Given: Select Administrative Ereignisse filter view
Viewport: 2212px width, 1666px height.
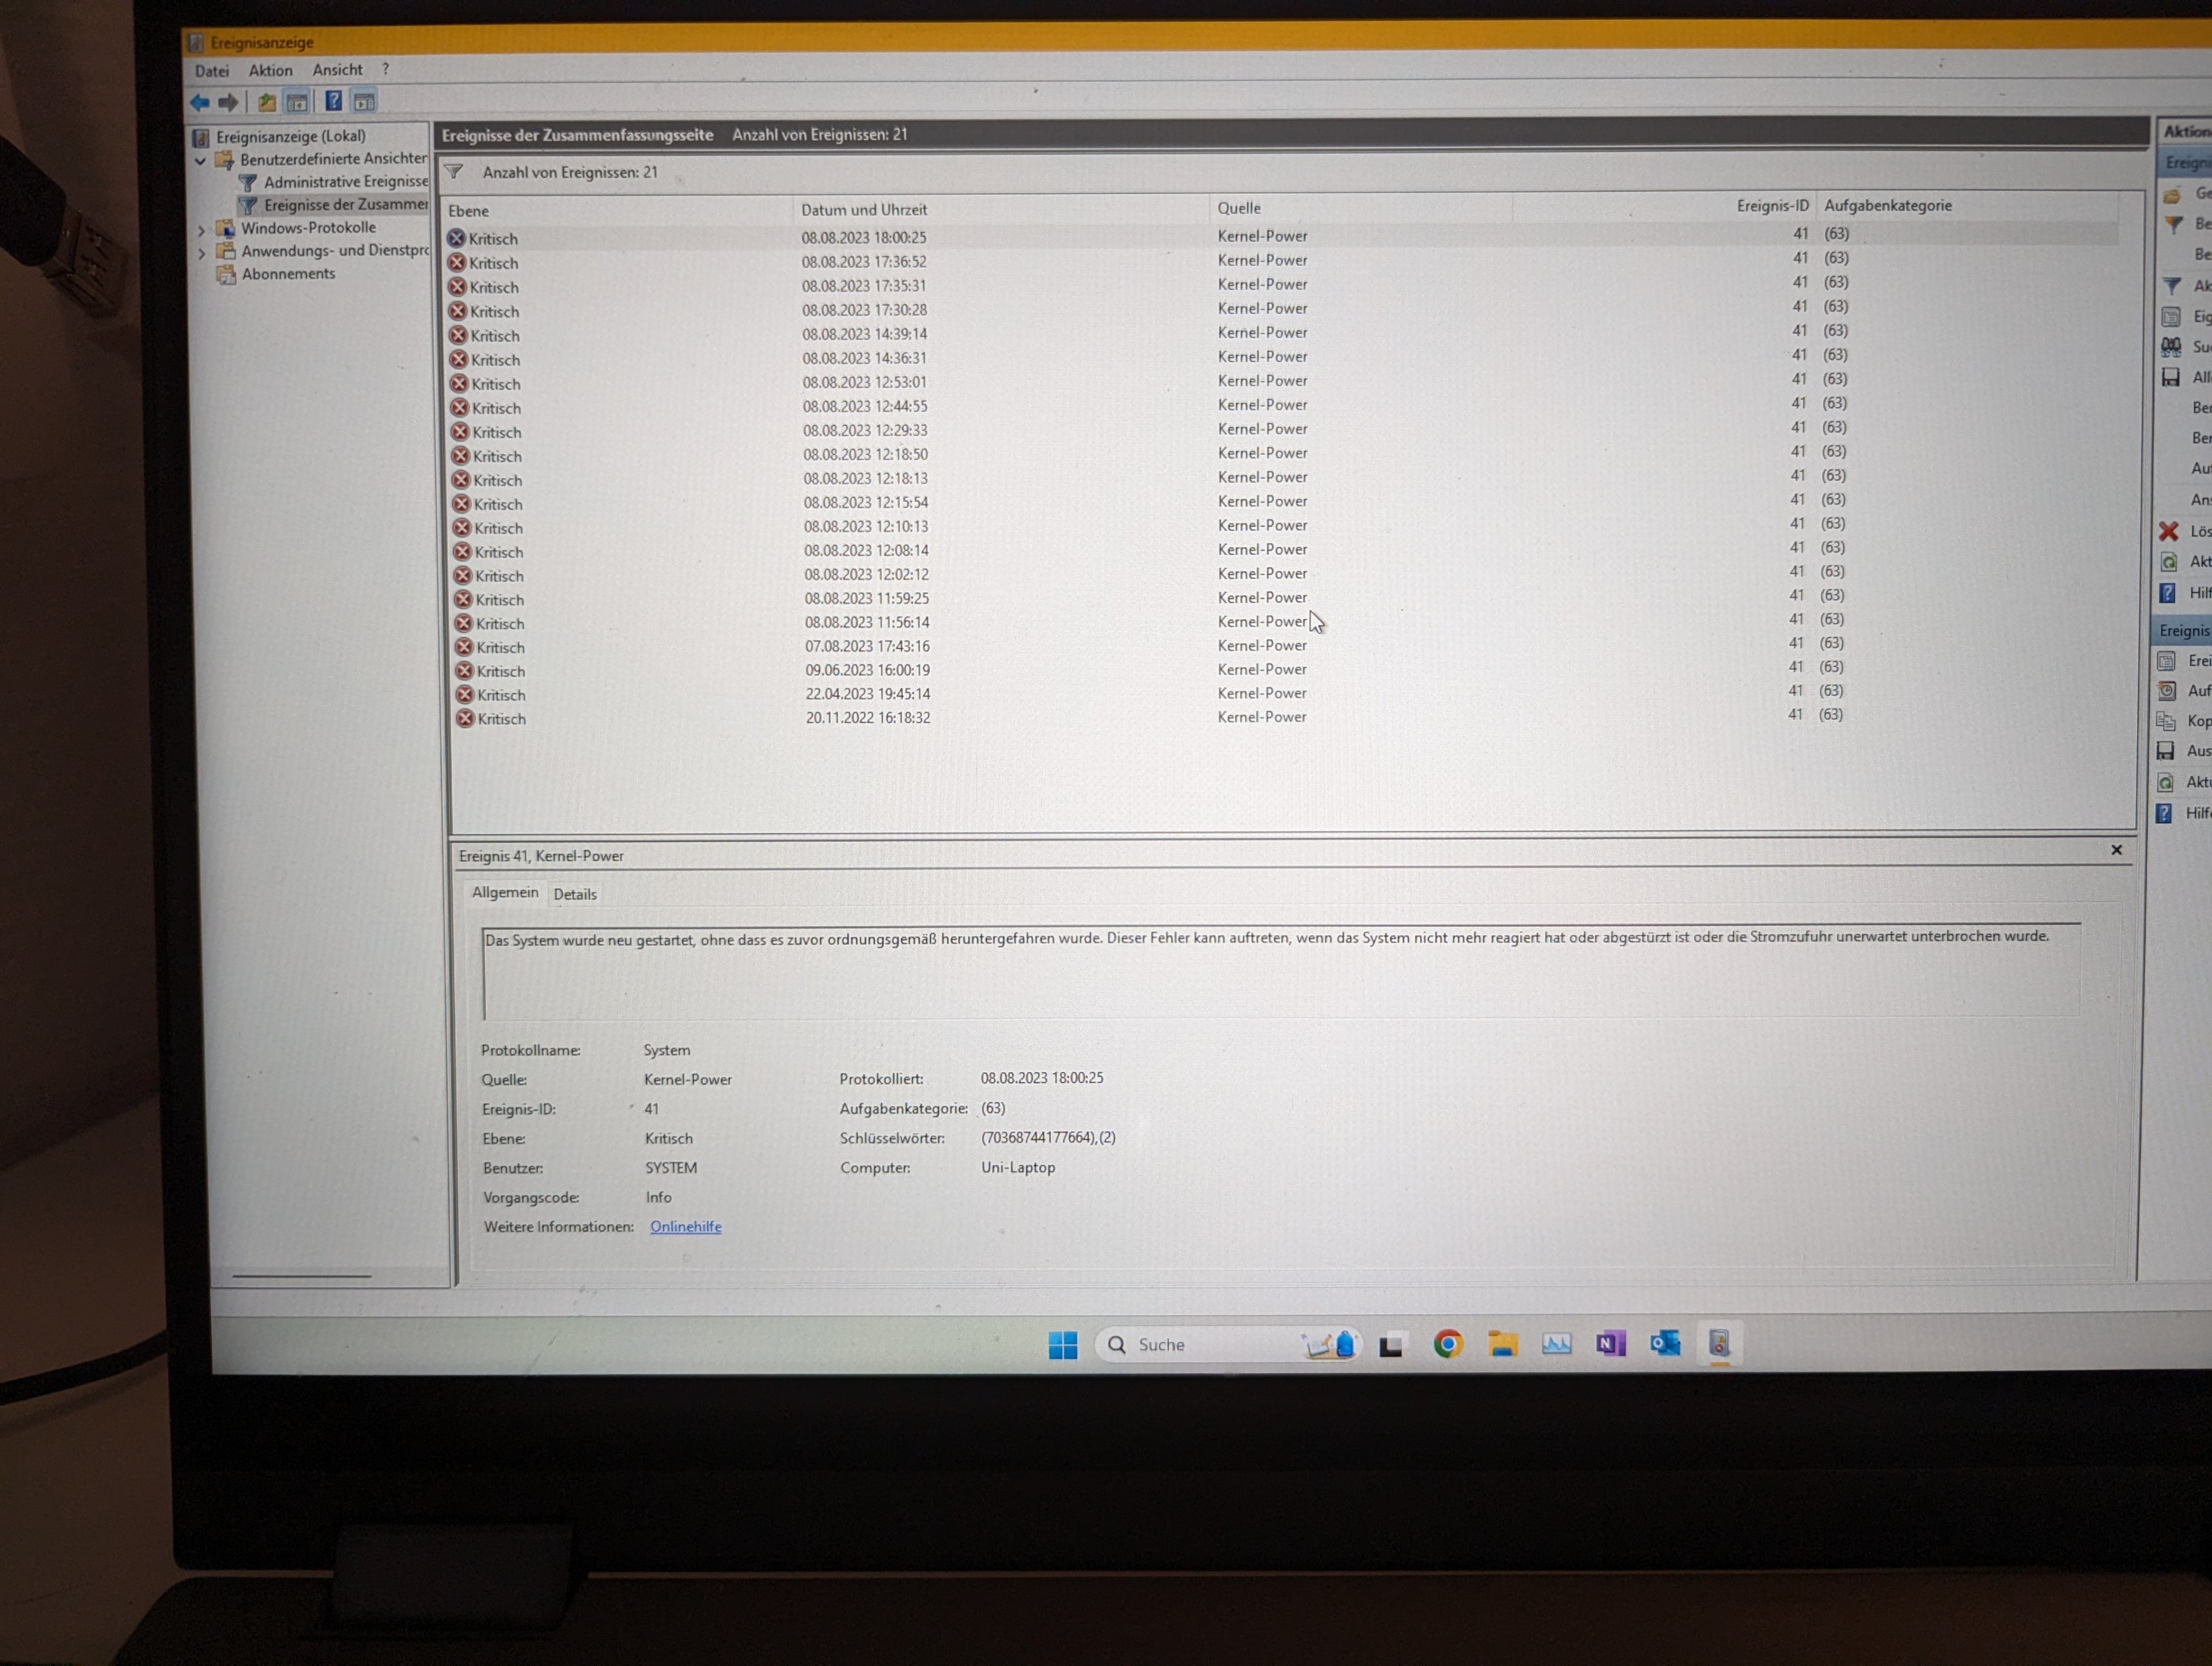Looking at the screenshot, I should 345,182.
